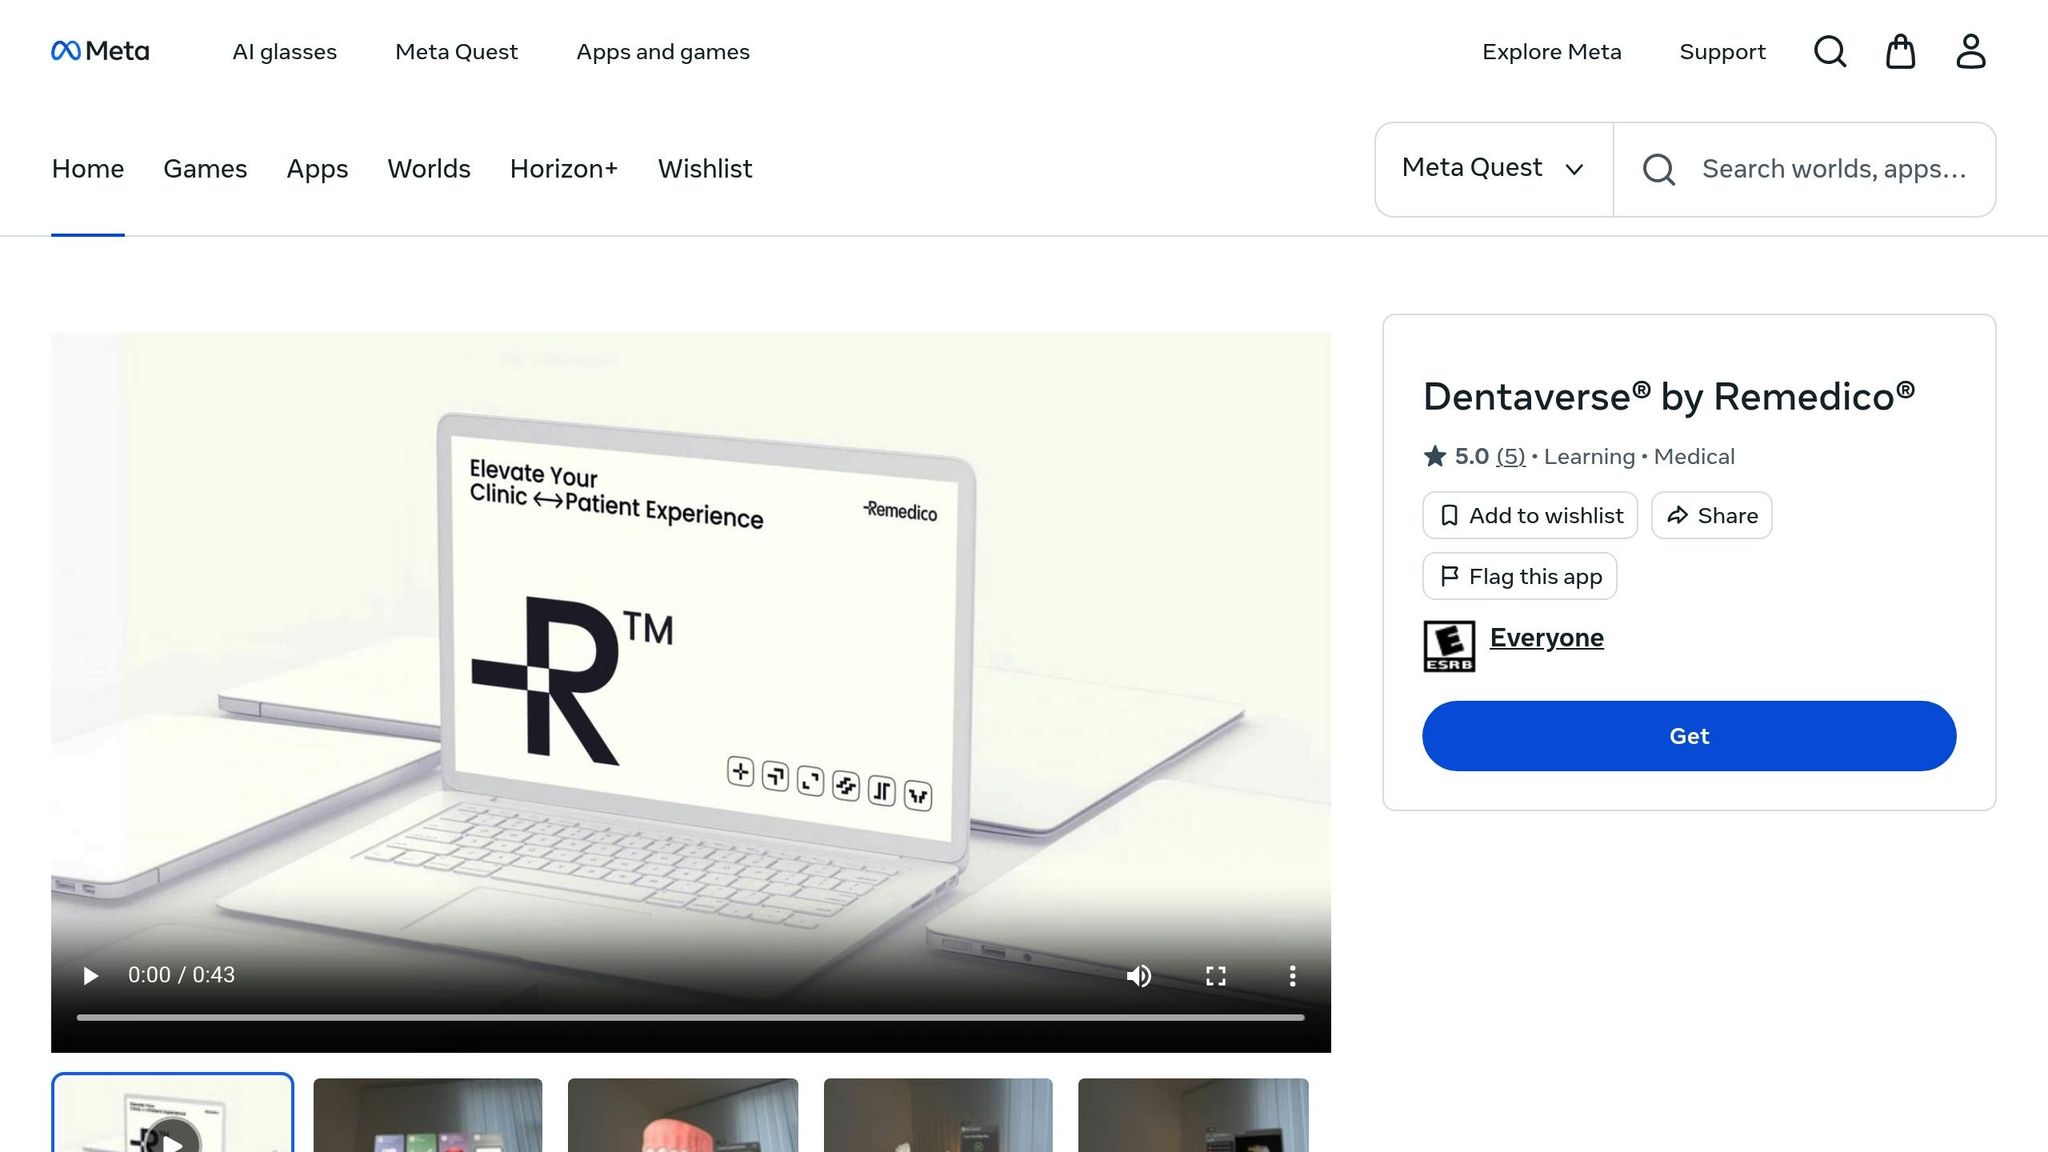Mute the video using speaker icon
2048x1152 pixels.
pyautogui.click(x=1138, y=976)
